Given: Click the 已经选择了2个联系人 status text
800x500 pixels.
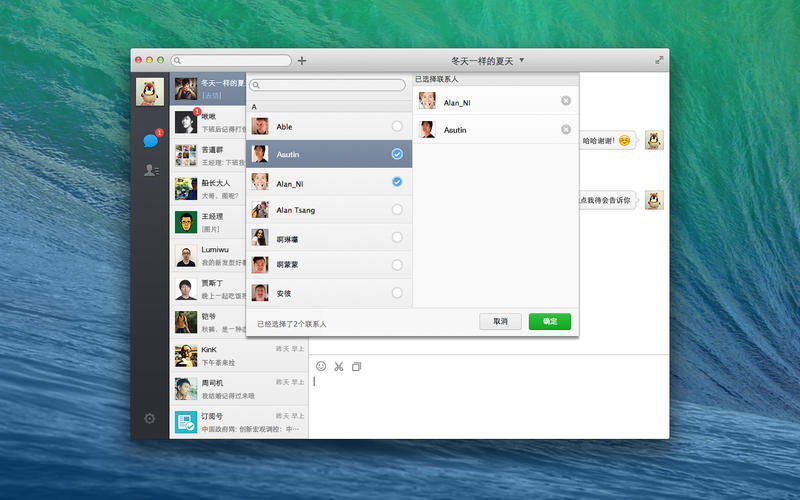Looking at the screenshot, I should tap(292, 324).
